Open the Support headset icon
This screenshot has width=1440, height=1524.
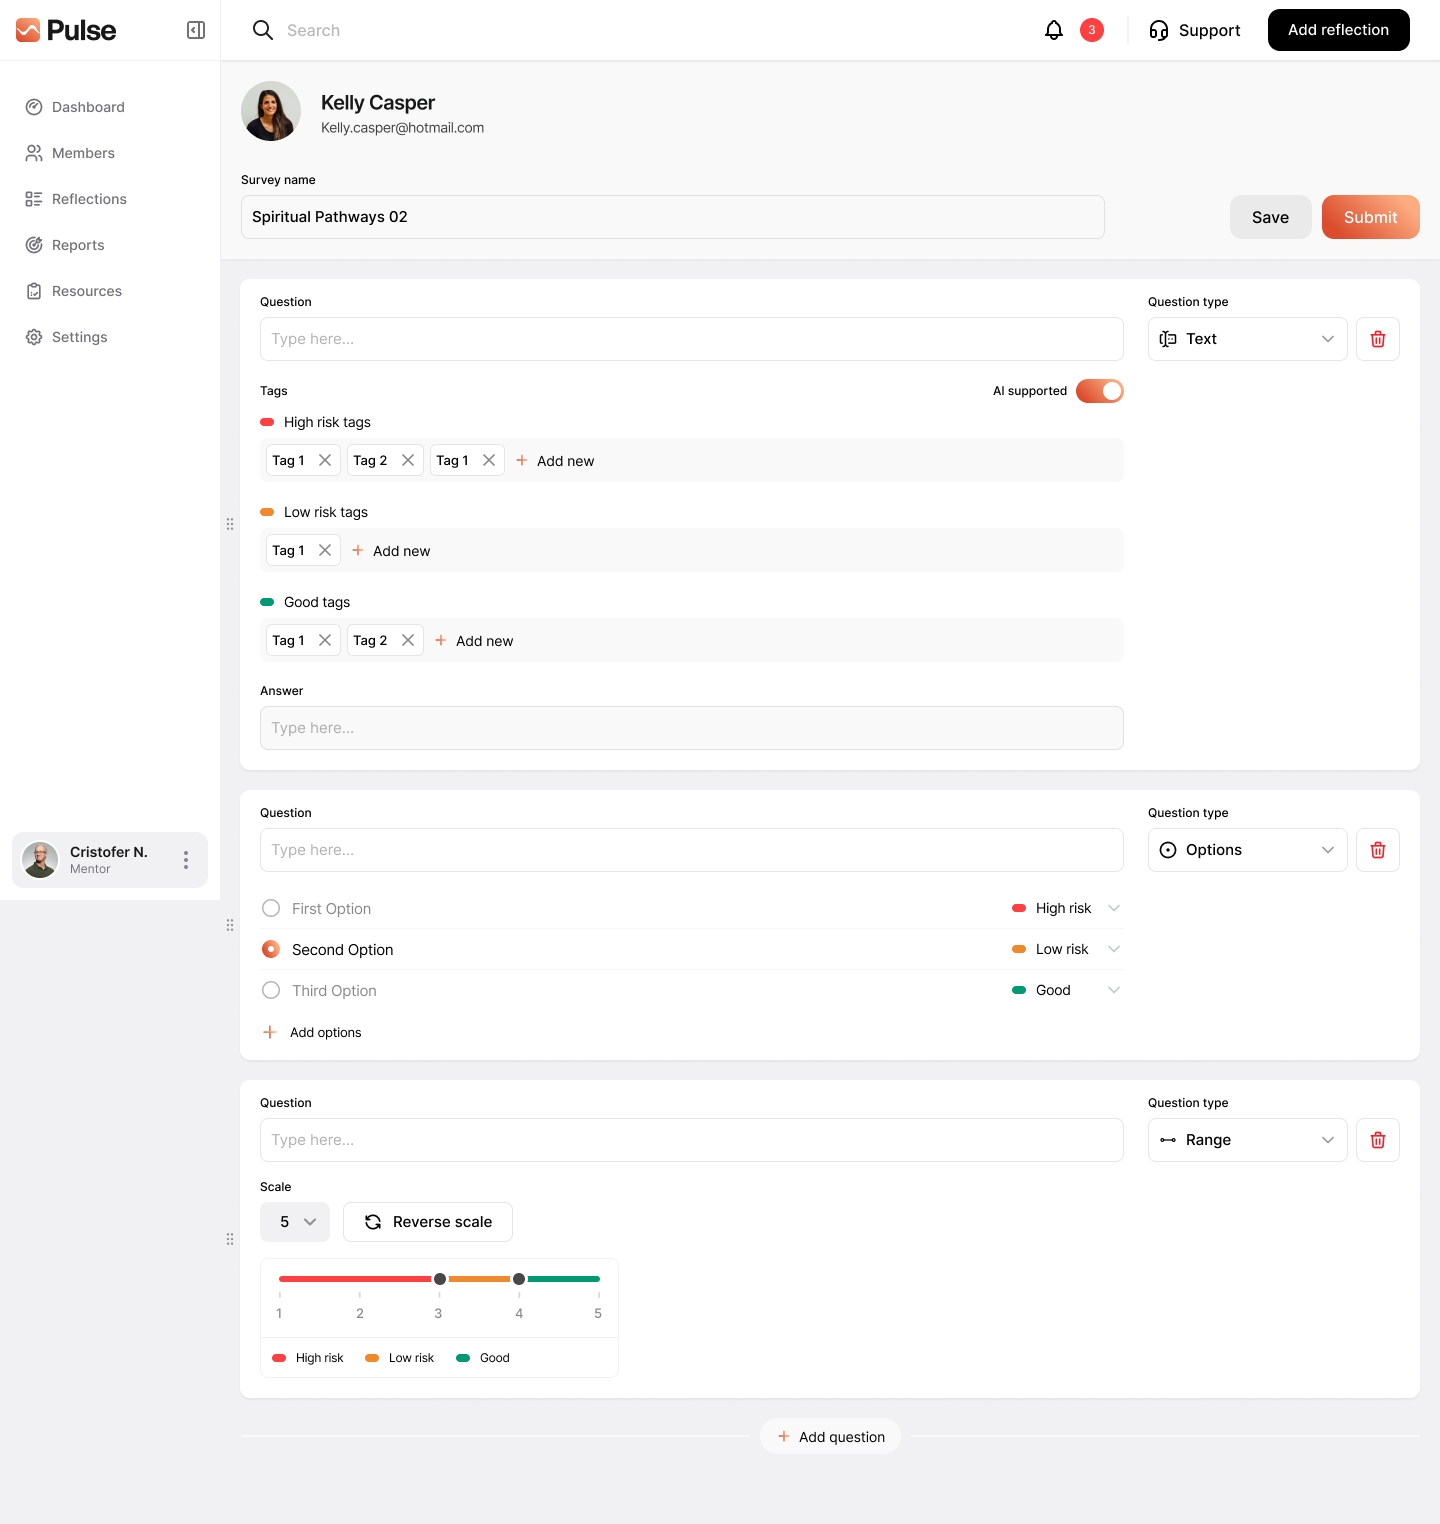[x=1159, y=30]
